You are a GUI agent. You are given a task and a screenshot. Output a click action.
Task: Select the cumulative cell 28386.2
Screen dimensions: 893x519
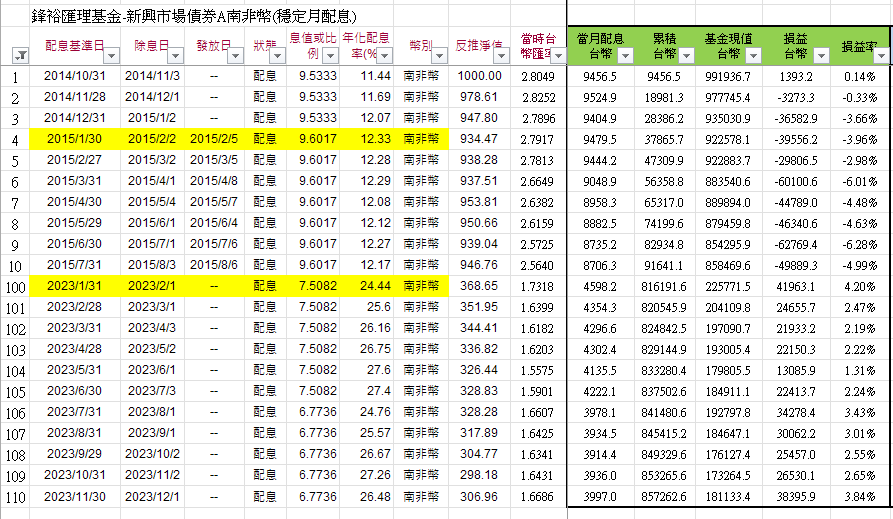[664, 118]
